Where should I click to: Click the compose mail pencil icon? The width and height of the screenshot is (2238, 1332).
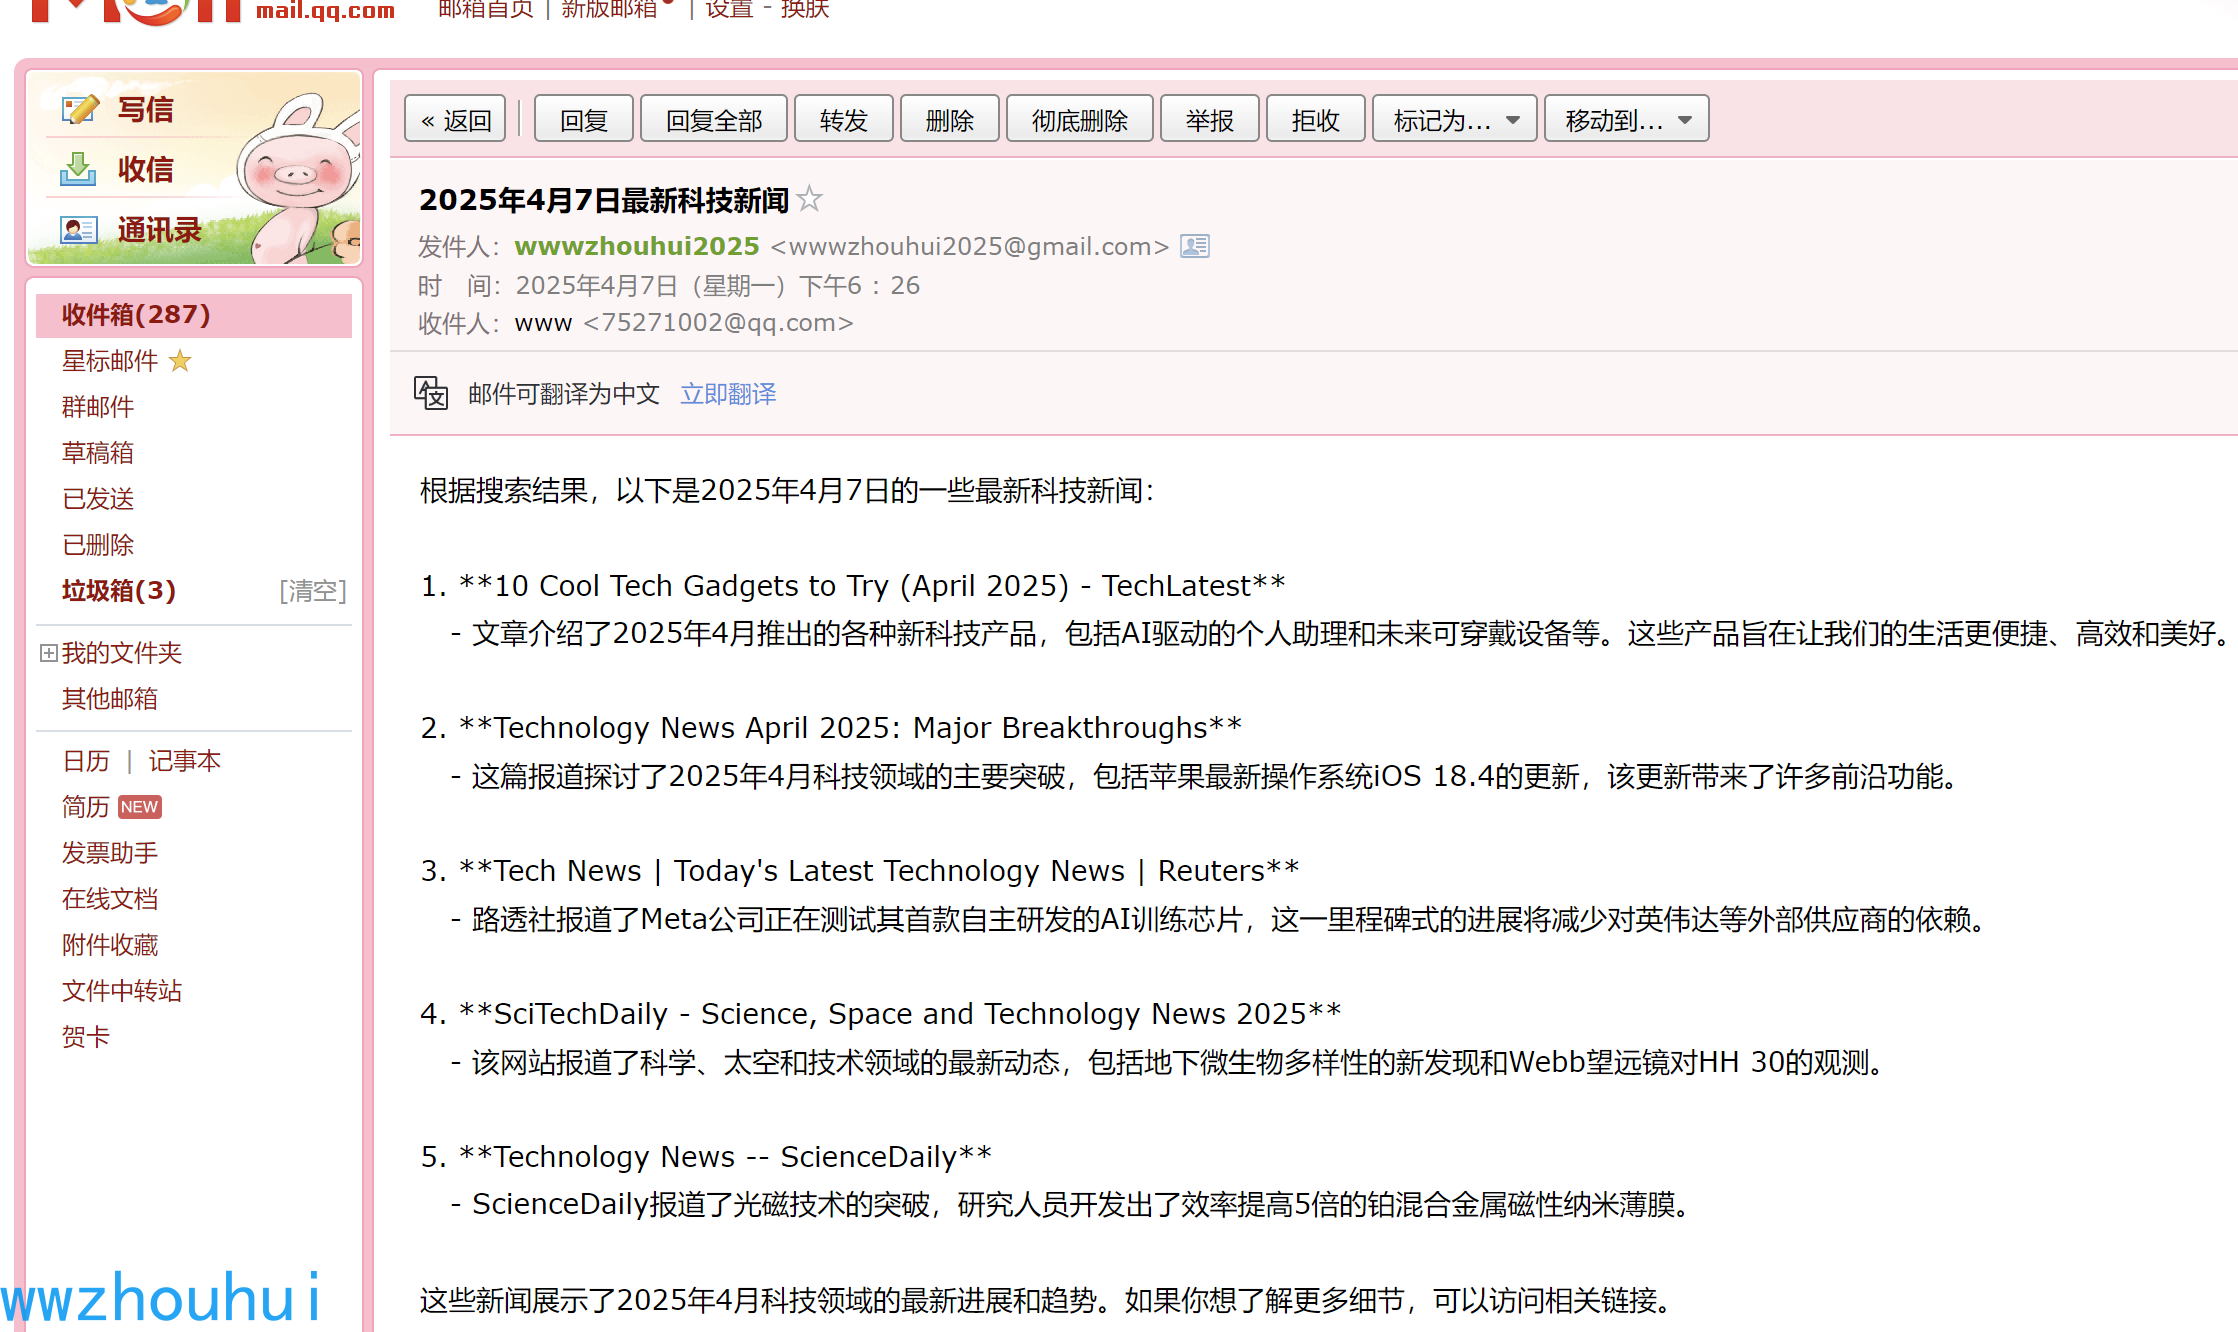[79, 109]
